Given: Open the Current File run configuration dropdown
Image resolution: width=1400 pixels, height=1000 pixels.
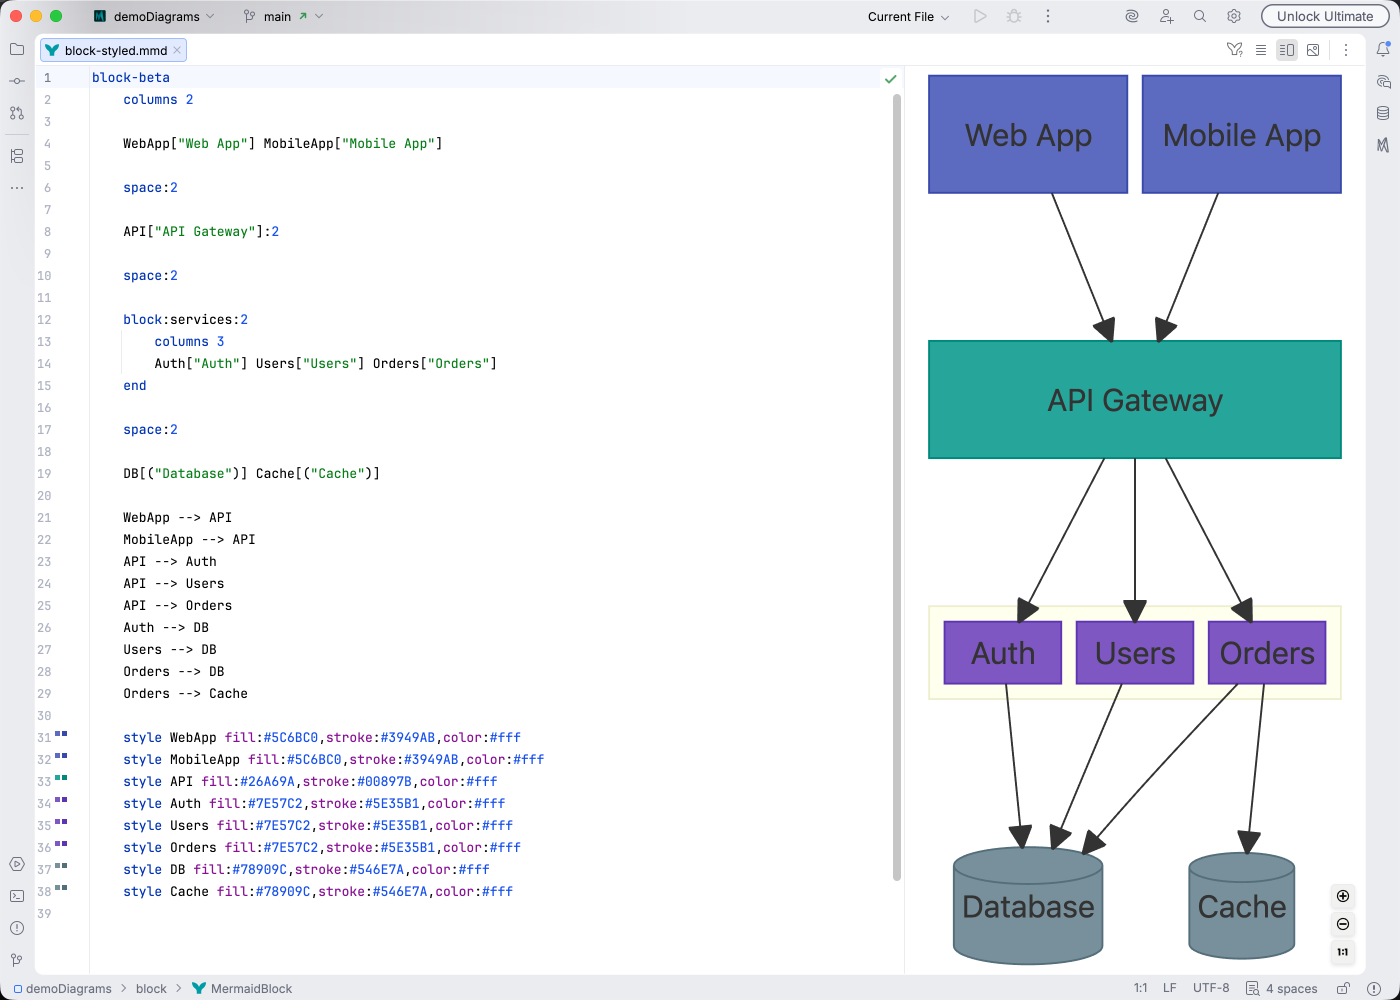Looking at the screenshot, I should point(905,16).
